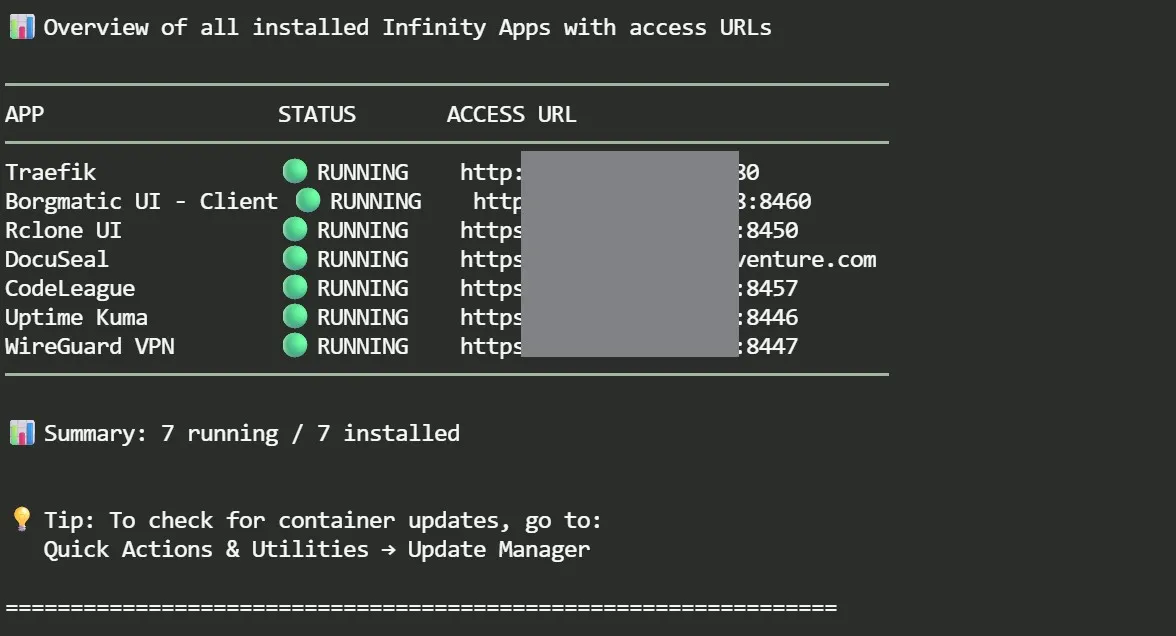Viewport: 1176px width, 636px height.
Task: Click the green status dot for DocuSeal
Action: click(295, 259)
